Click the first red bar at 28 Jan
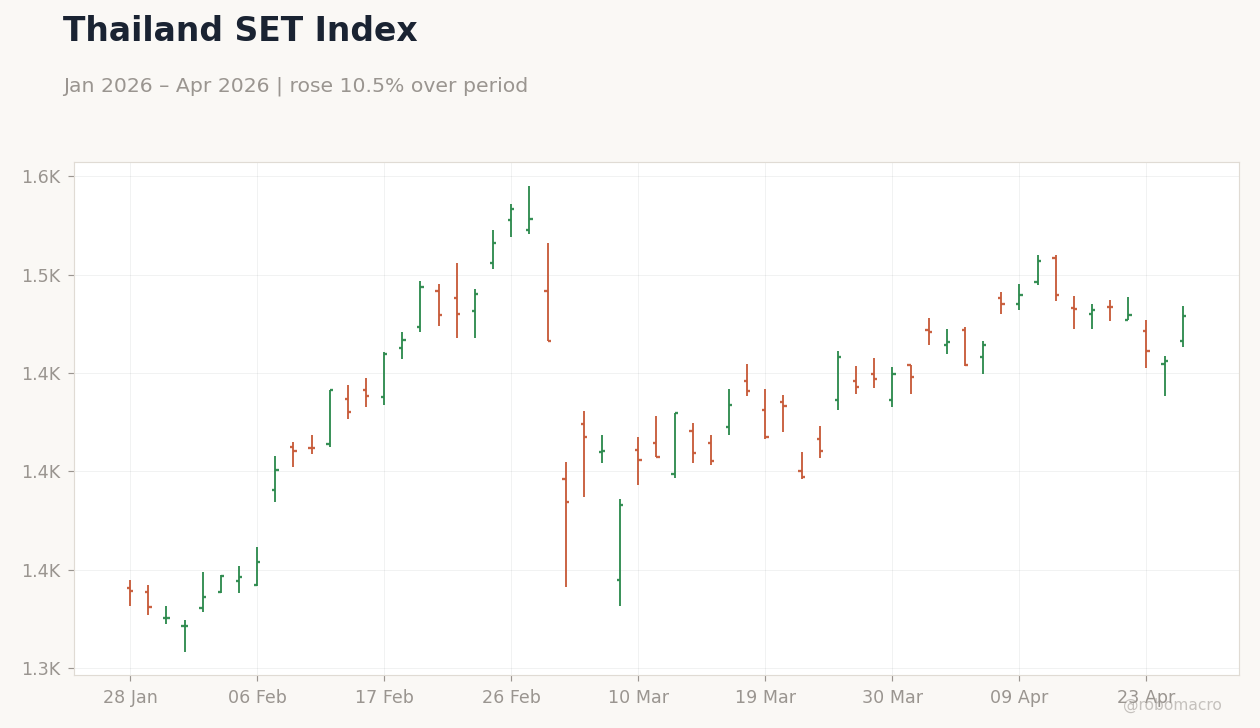 (130, 593)
